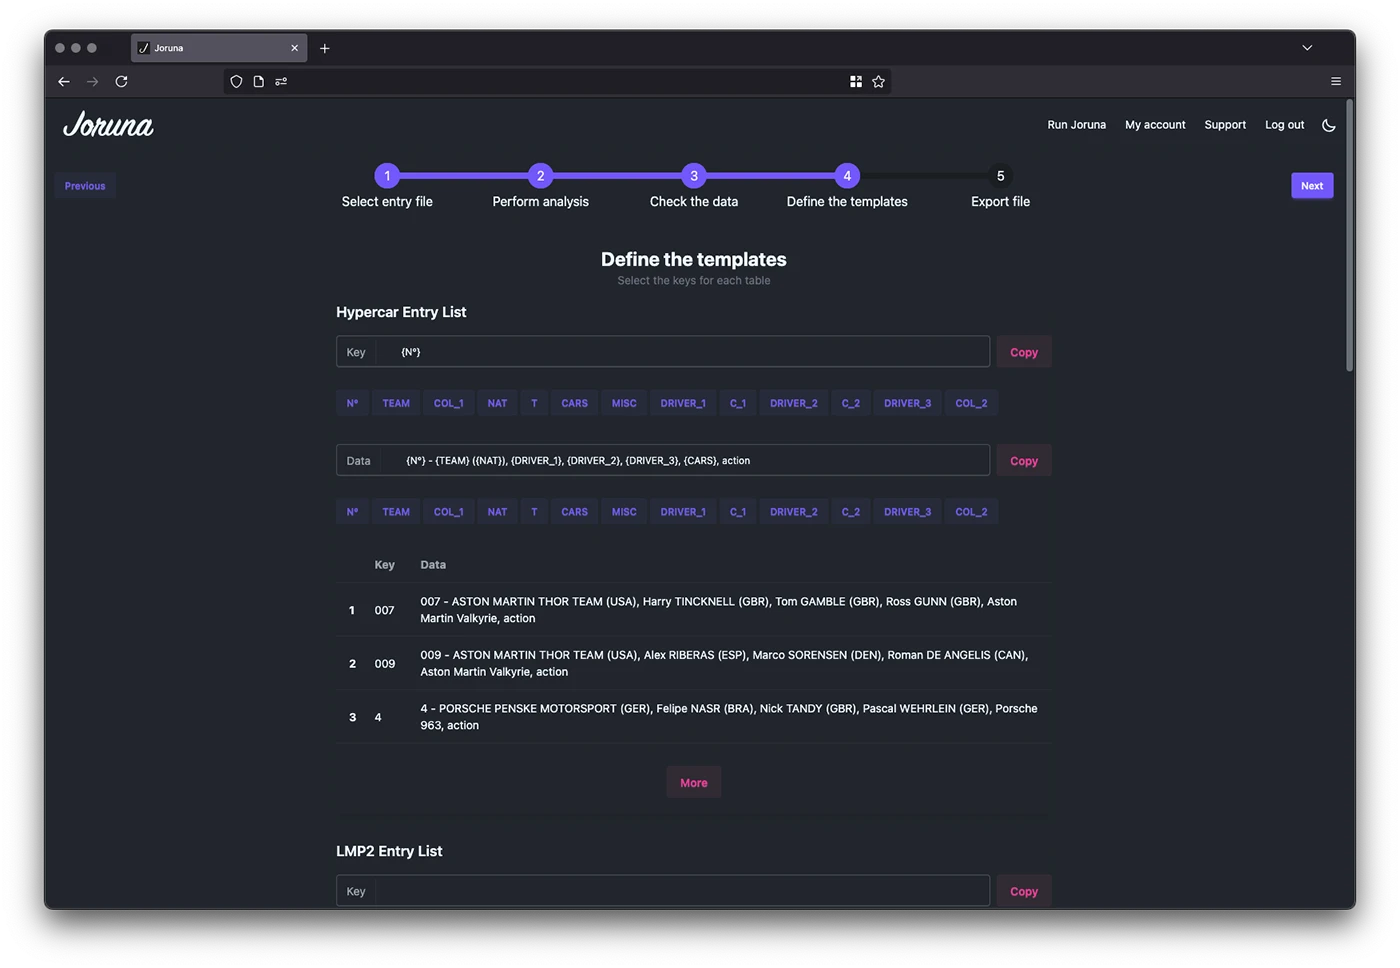This screenshot has width=1400, height=968.
Task: Open the sliders icon next to the address field
Action: point(281,81)
